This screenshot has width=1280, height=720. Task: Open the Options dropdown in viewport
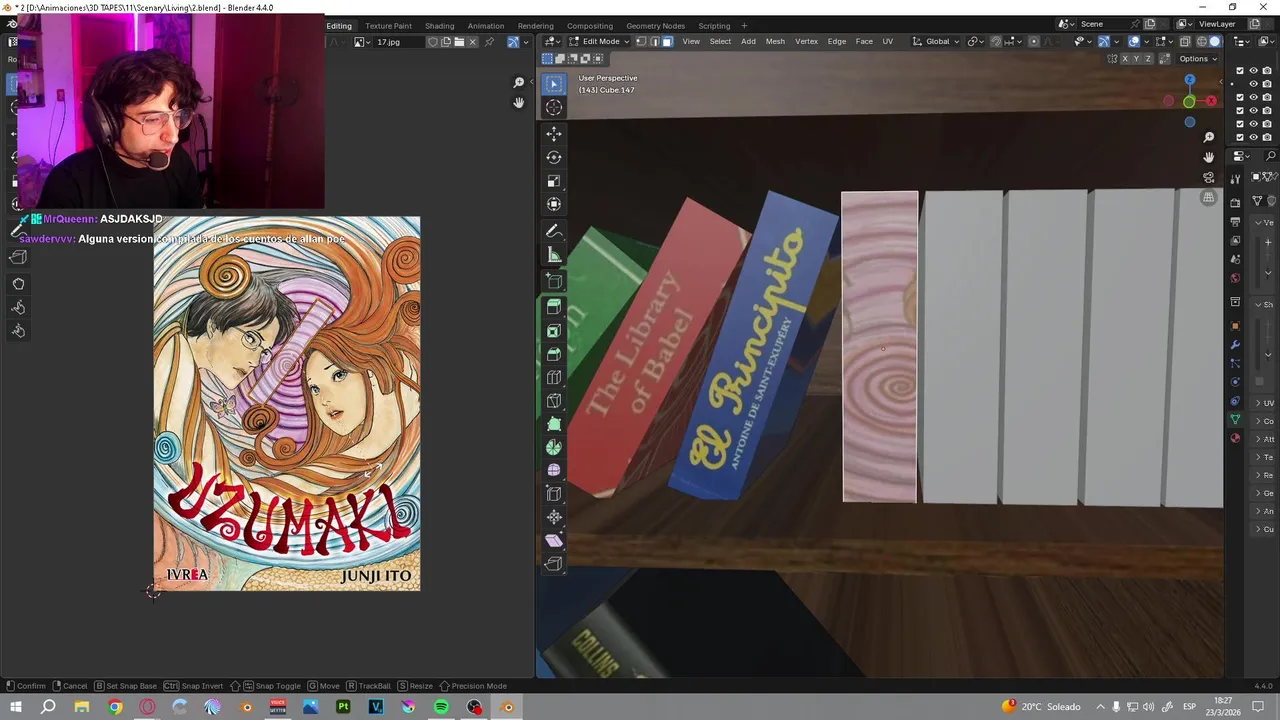[1199, 59]
